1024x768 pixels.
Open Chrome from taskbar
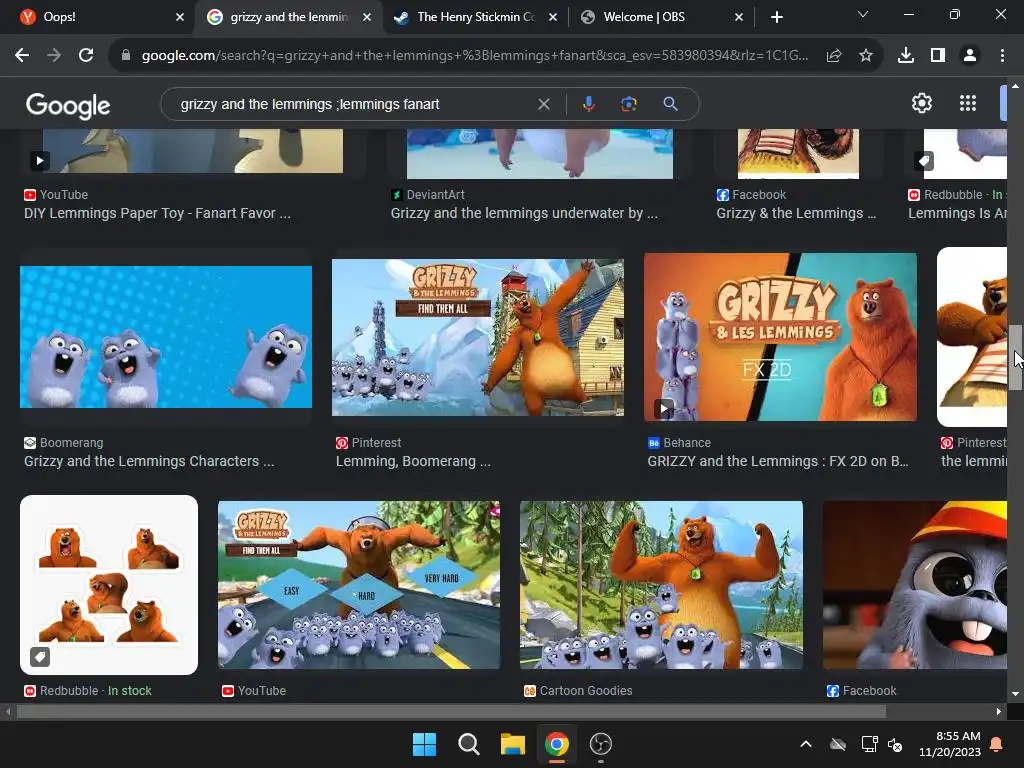[556, 744]
